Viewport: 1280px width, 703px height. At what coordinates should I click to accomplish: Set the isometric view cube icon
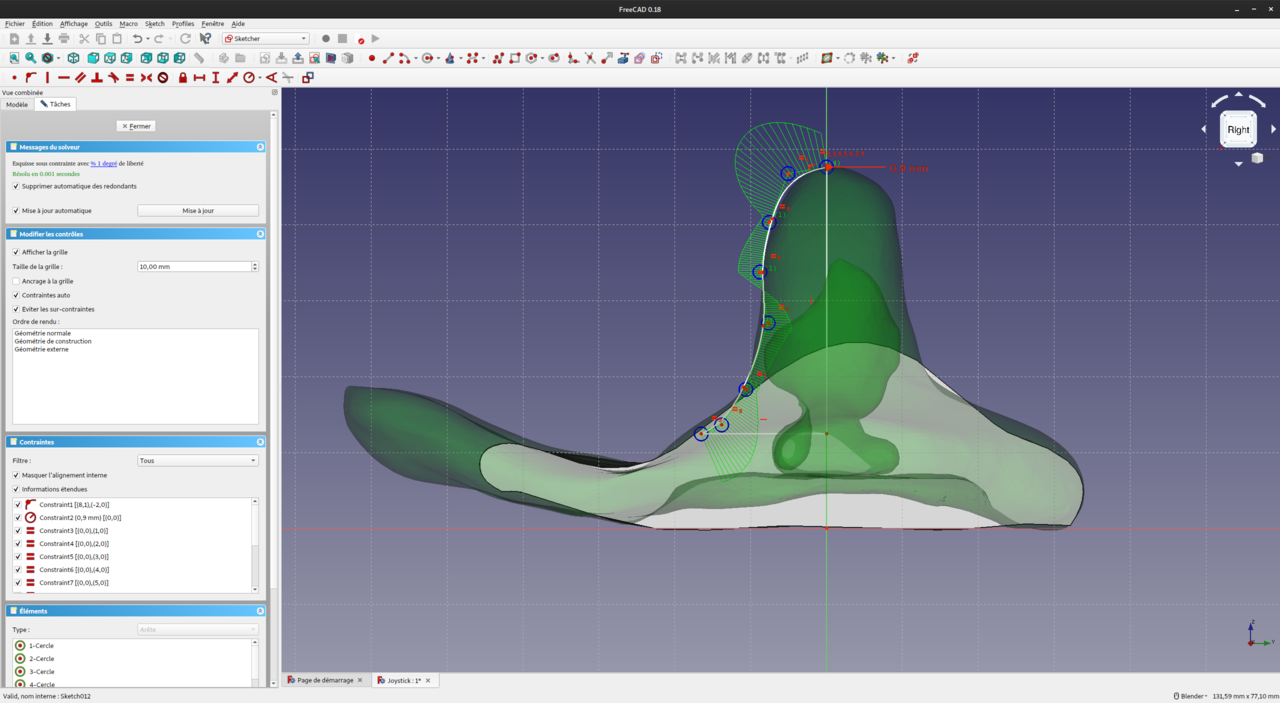click(x=74, y=58)
